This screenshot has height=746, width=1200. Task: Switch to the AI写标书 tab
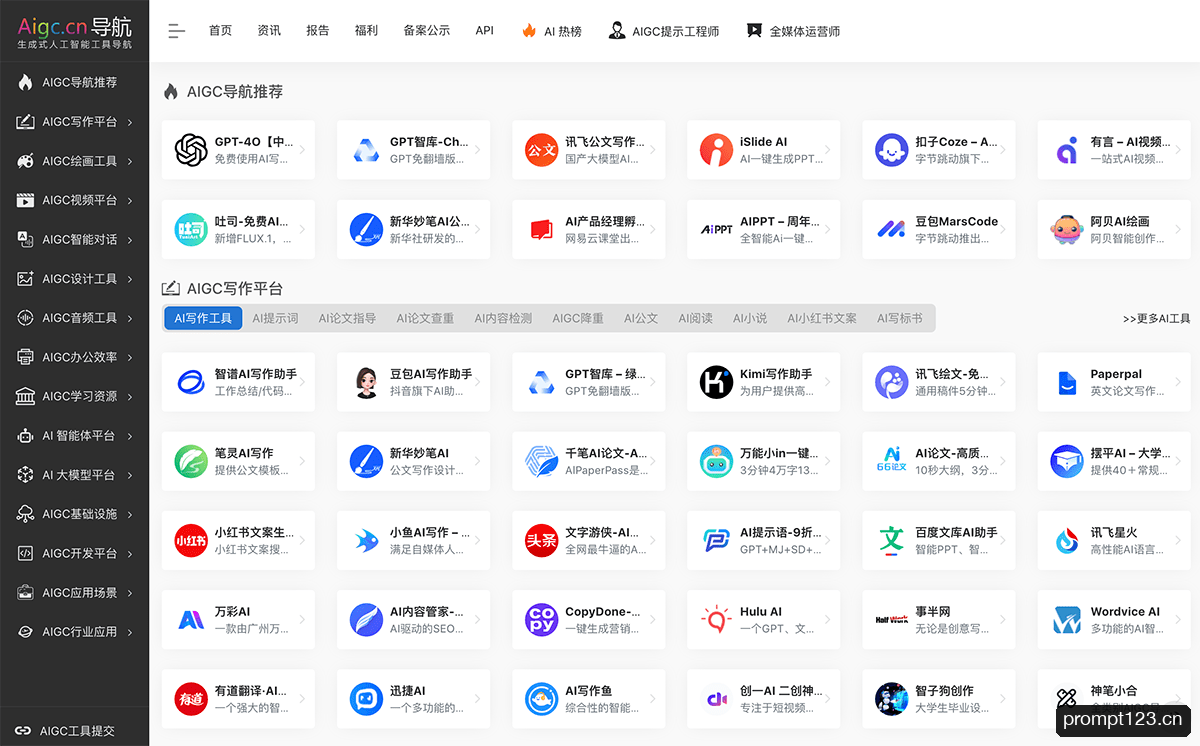(x=900, y=318)
